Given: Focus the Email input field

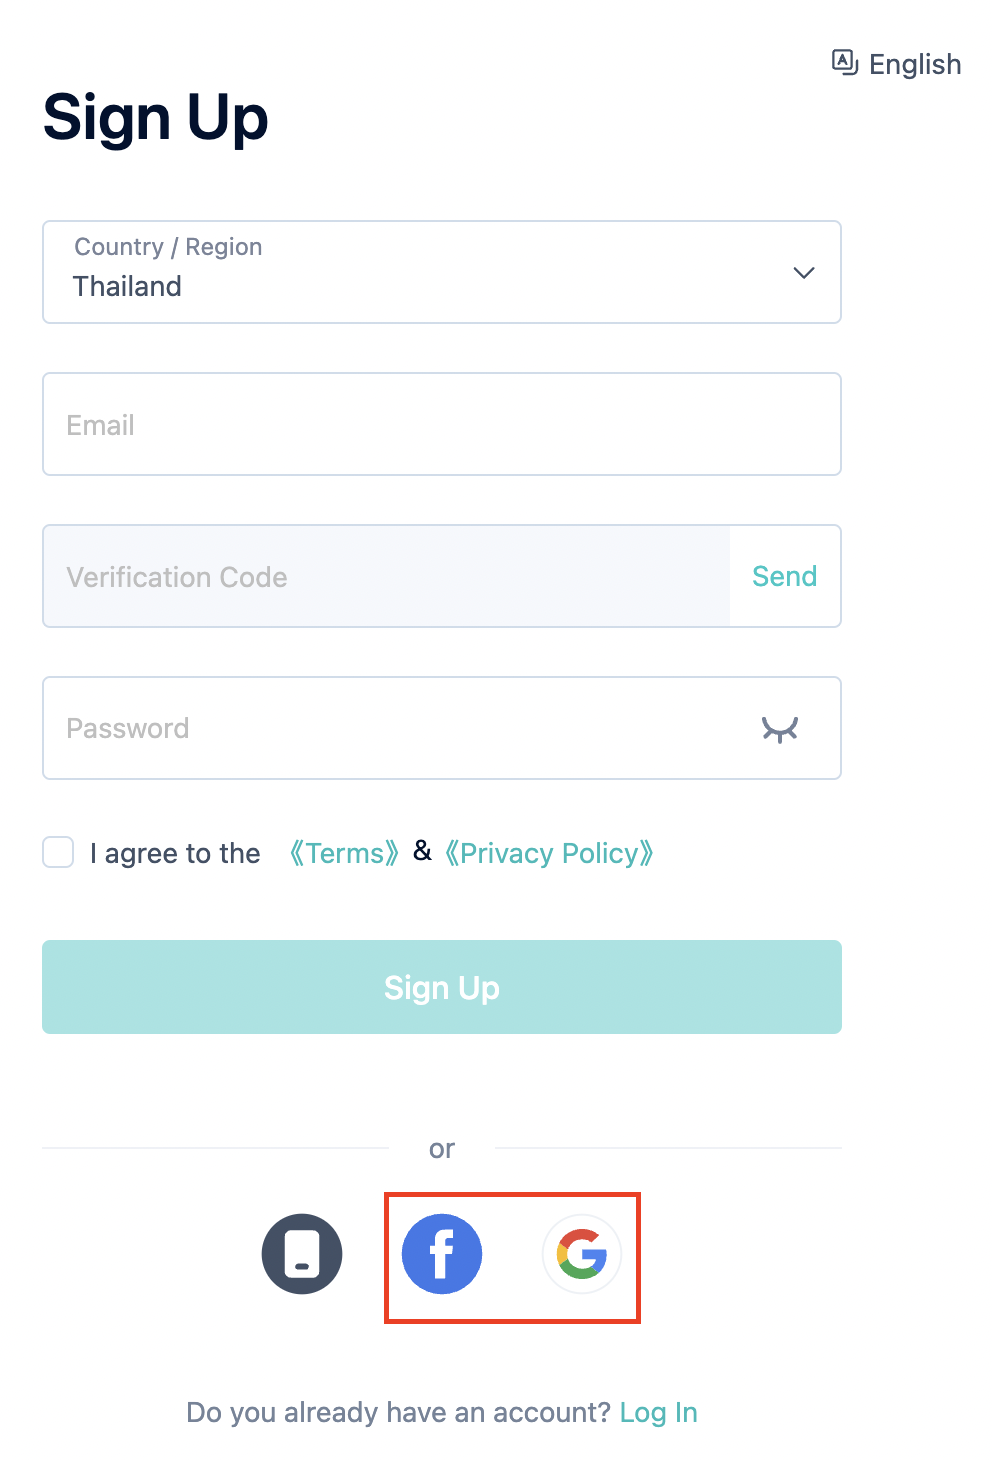Looking at the screenshot, I should point(442,424).
